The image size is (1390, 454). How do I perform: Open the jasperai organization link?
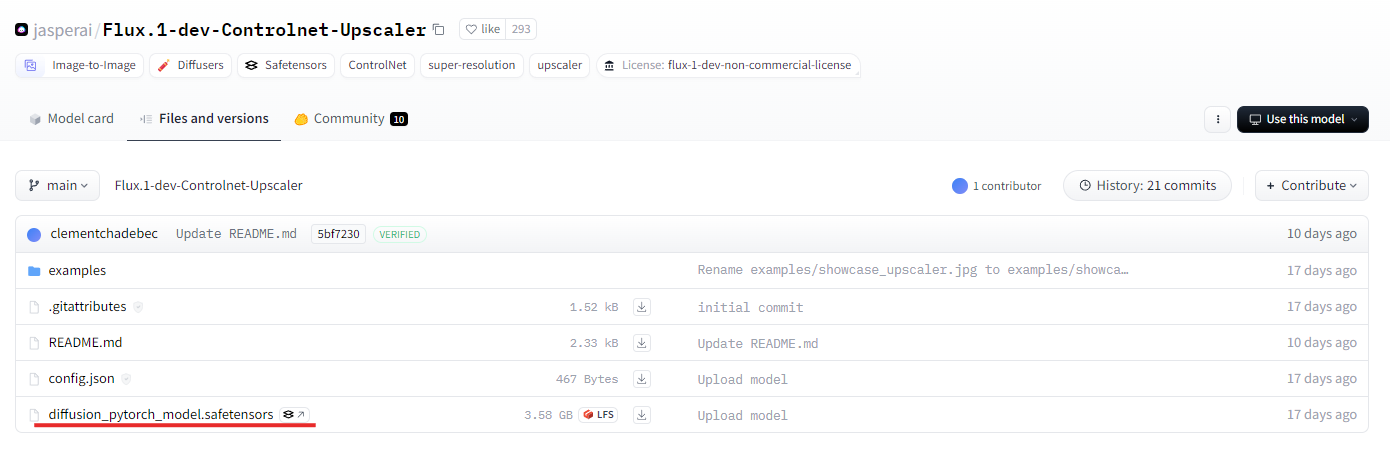[x=64, y=30]
